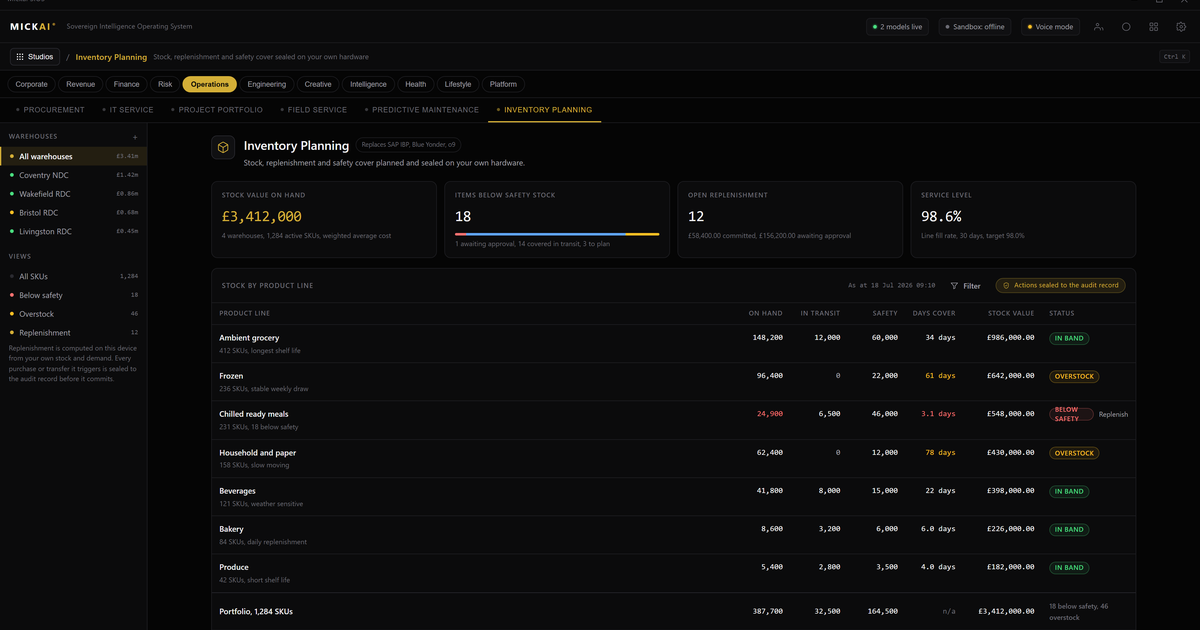The width and height of the screenshot is (1200, 630).
Task: Click the OVERSTOCK badge on Frozen row
Action: click(x=1074, y=376)
